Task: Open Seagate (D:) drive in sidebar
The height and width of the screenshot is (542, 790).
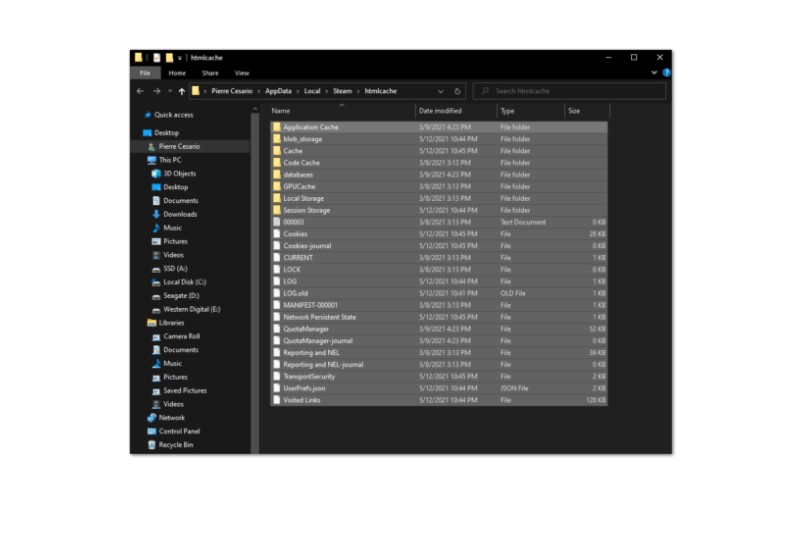Action: tap(181, 296)
